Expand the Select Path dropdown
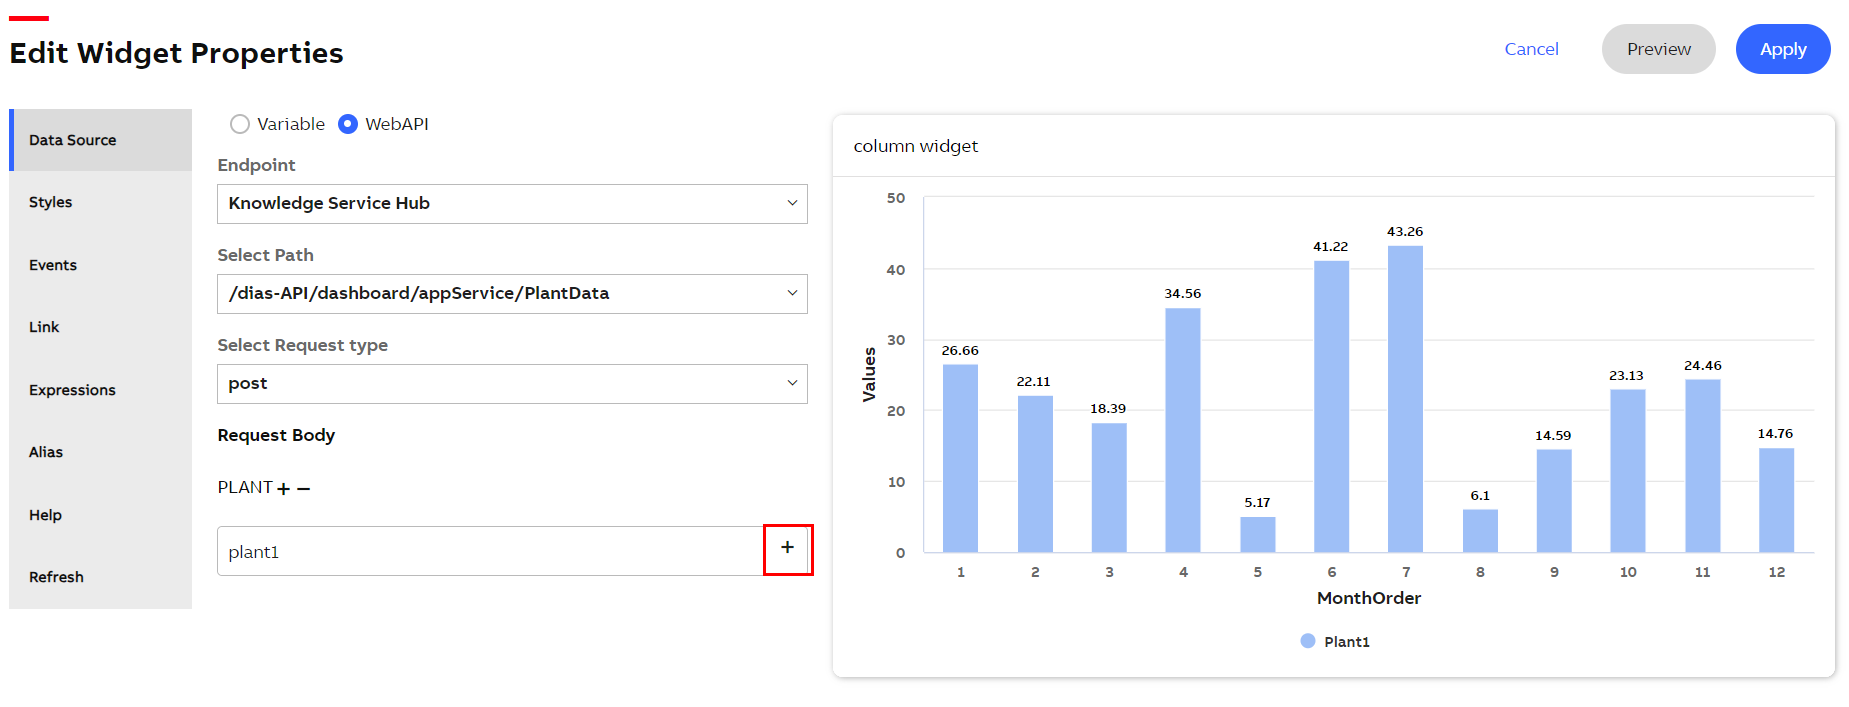 [512, 294]
